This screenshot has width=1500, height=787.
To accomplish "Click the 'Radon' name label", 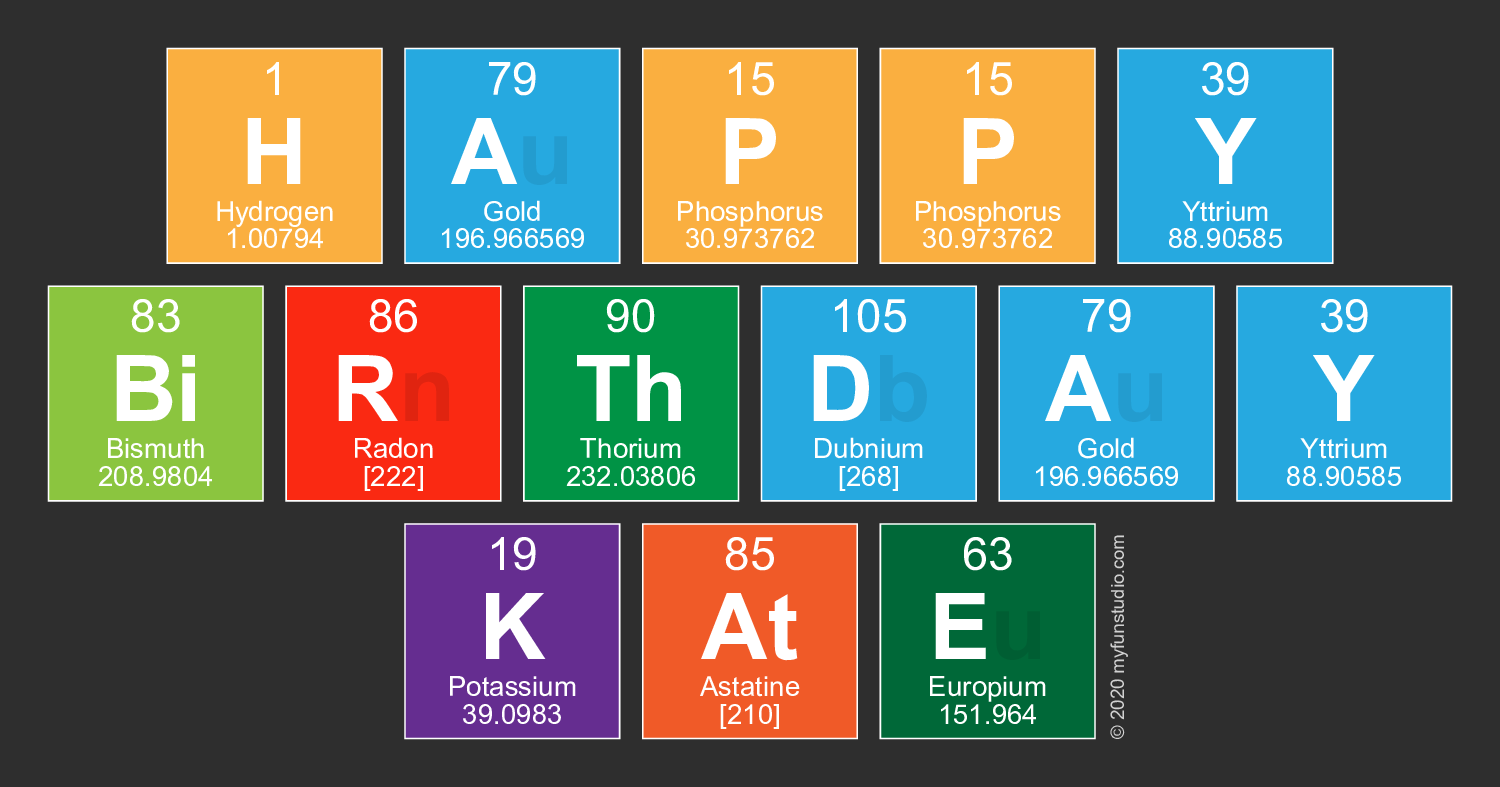I will (393, 449).
